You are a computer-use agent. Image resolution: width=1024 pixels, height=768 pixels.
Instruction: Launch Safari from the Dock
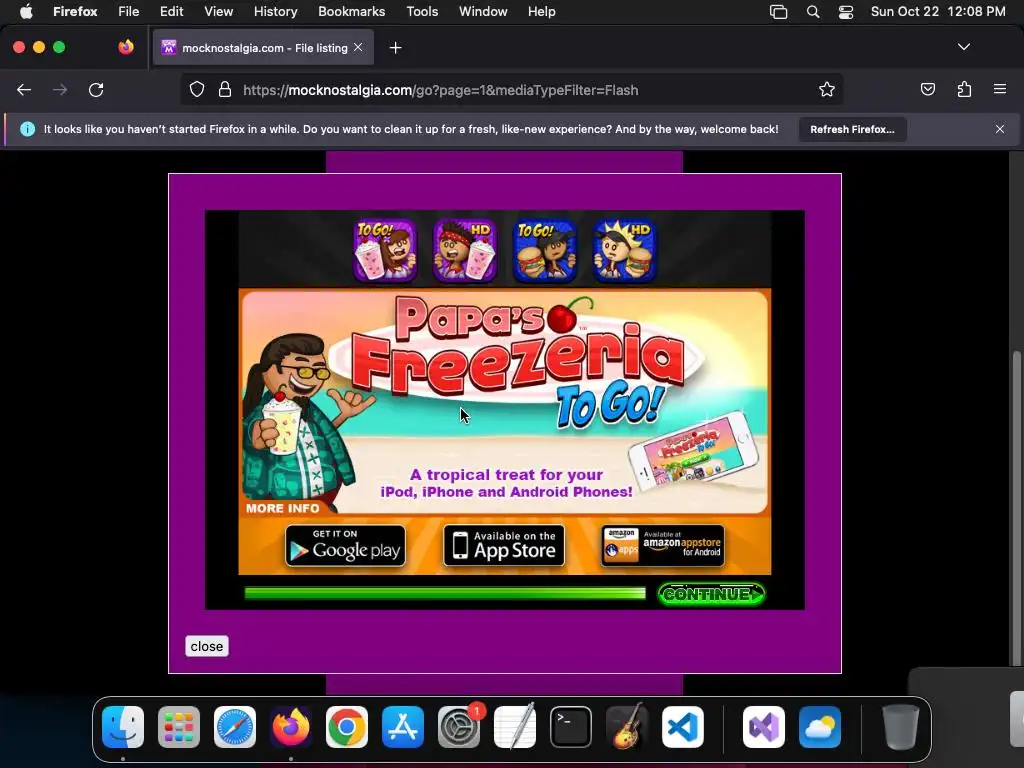pos(235,727)
